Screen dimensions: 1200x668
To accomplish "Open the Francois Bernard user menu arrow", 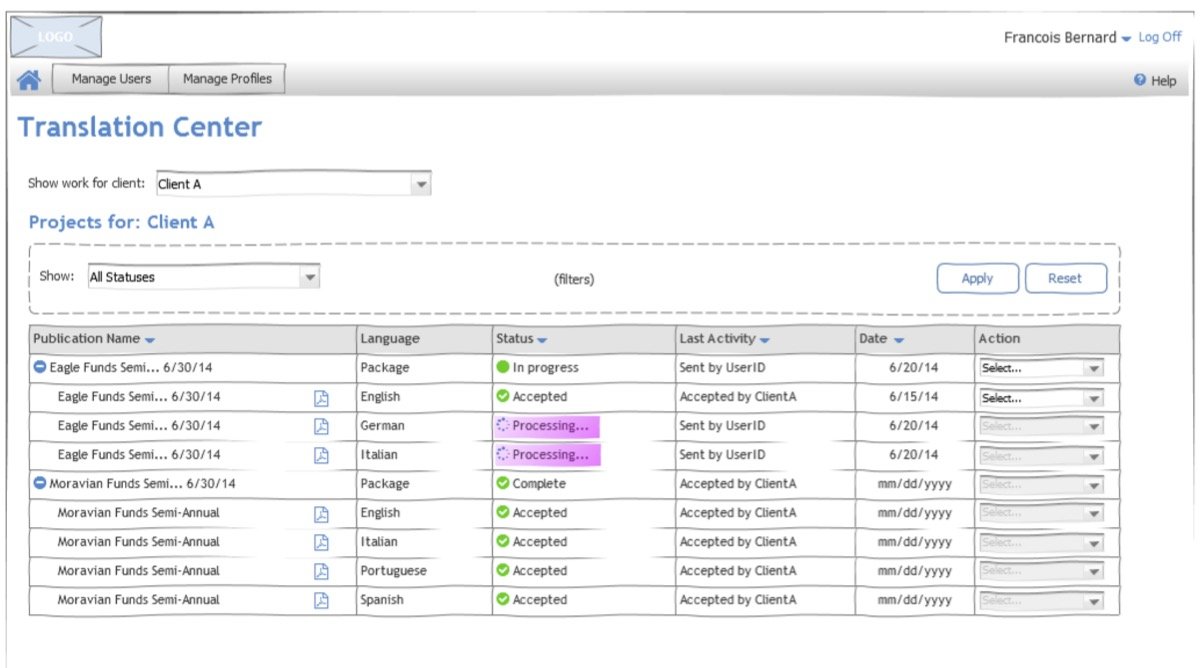I will [x=1126, y=39].
